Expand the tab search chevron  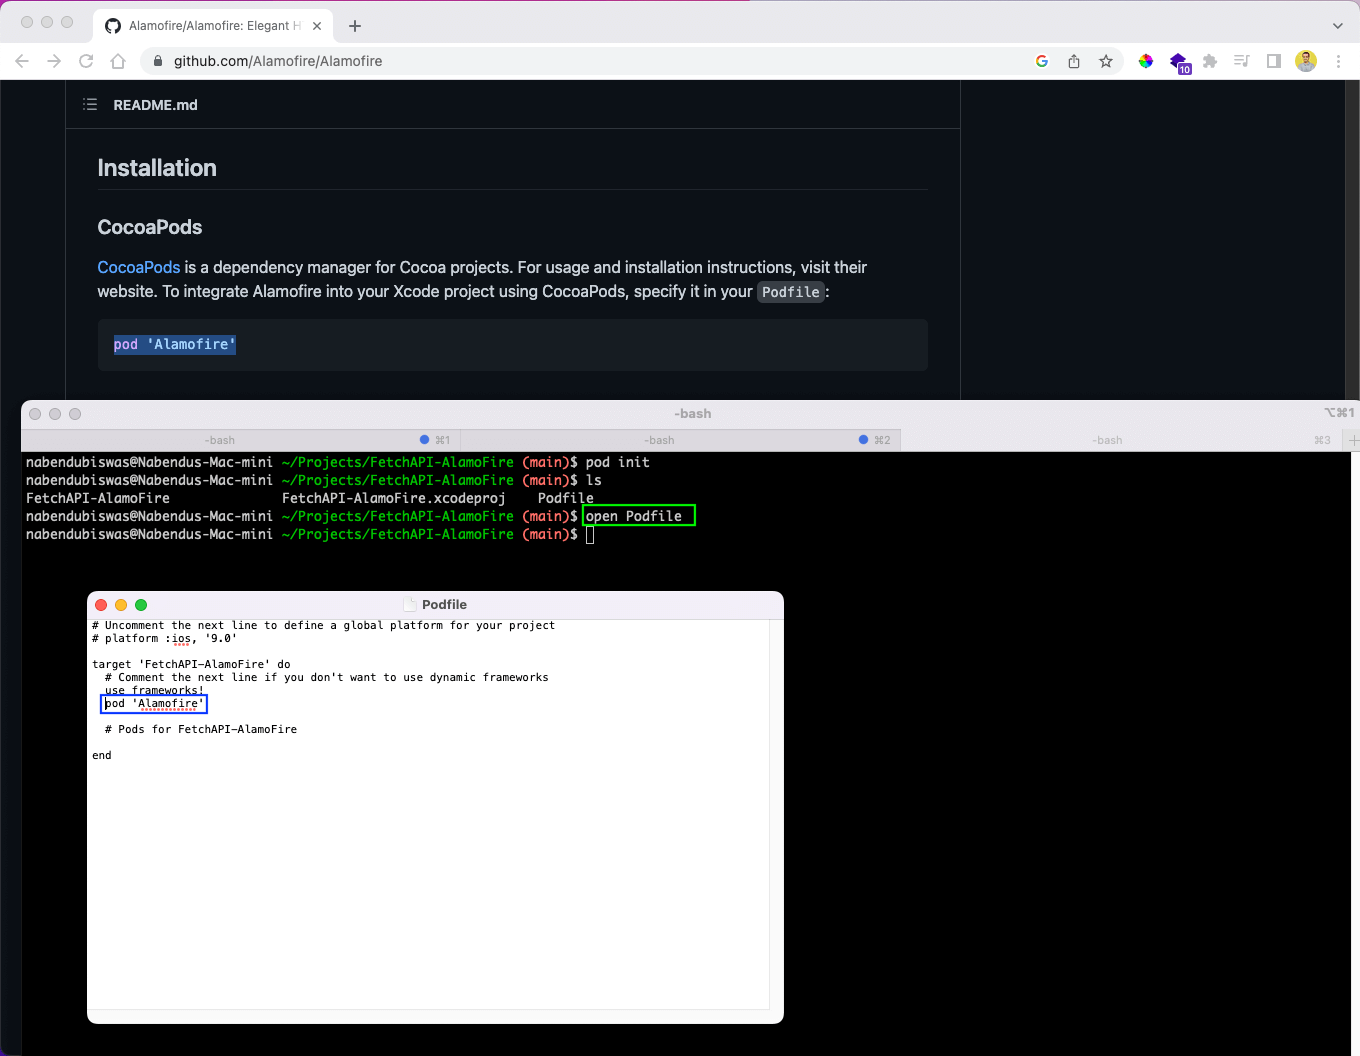1338,26
